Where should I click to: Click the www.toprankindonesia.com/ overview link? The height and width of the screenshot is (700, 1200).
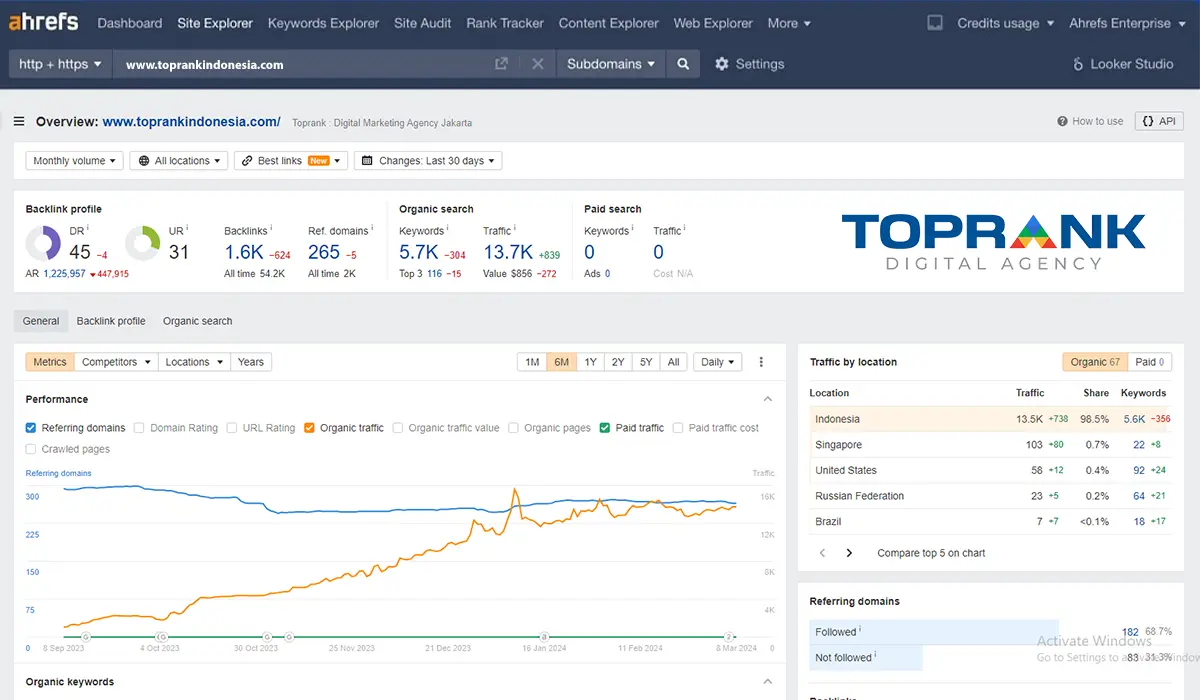pos(192,122)
